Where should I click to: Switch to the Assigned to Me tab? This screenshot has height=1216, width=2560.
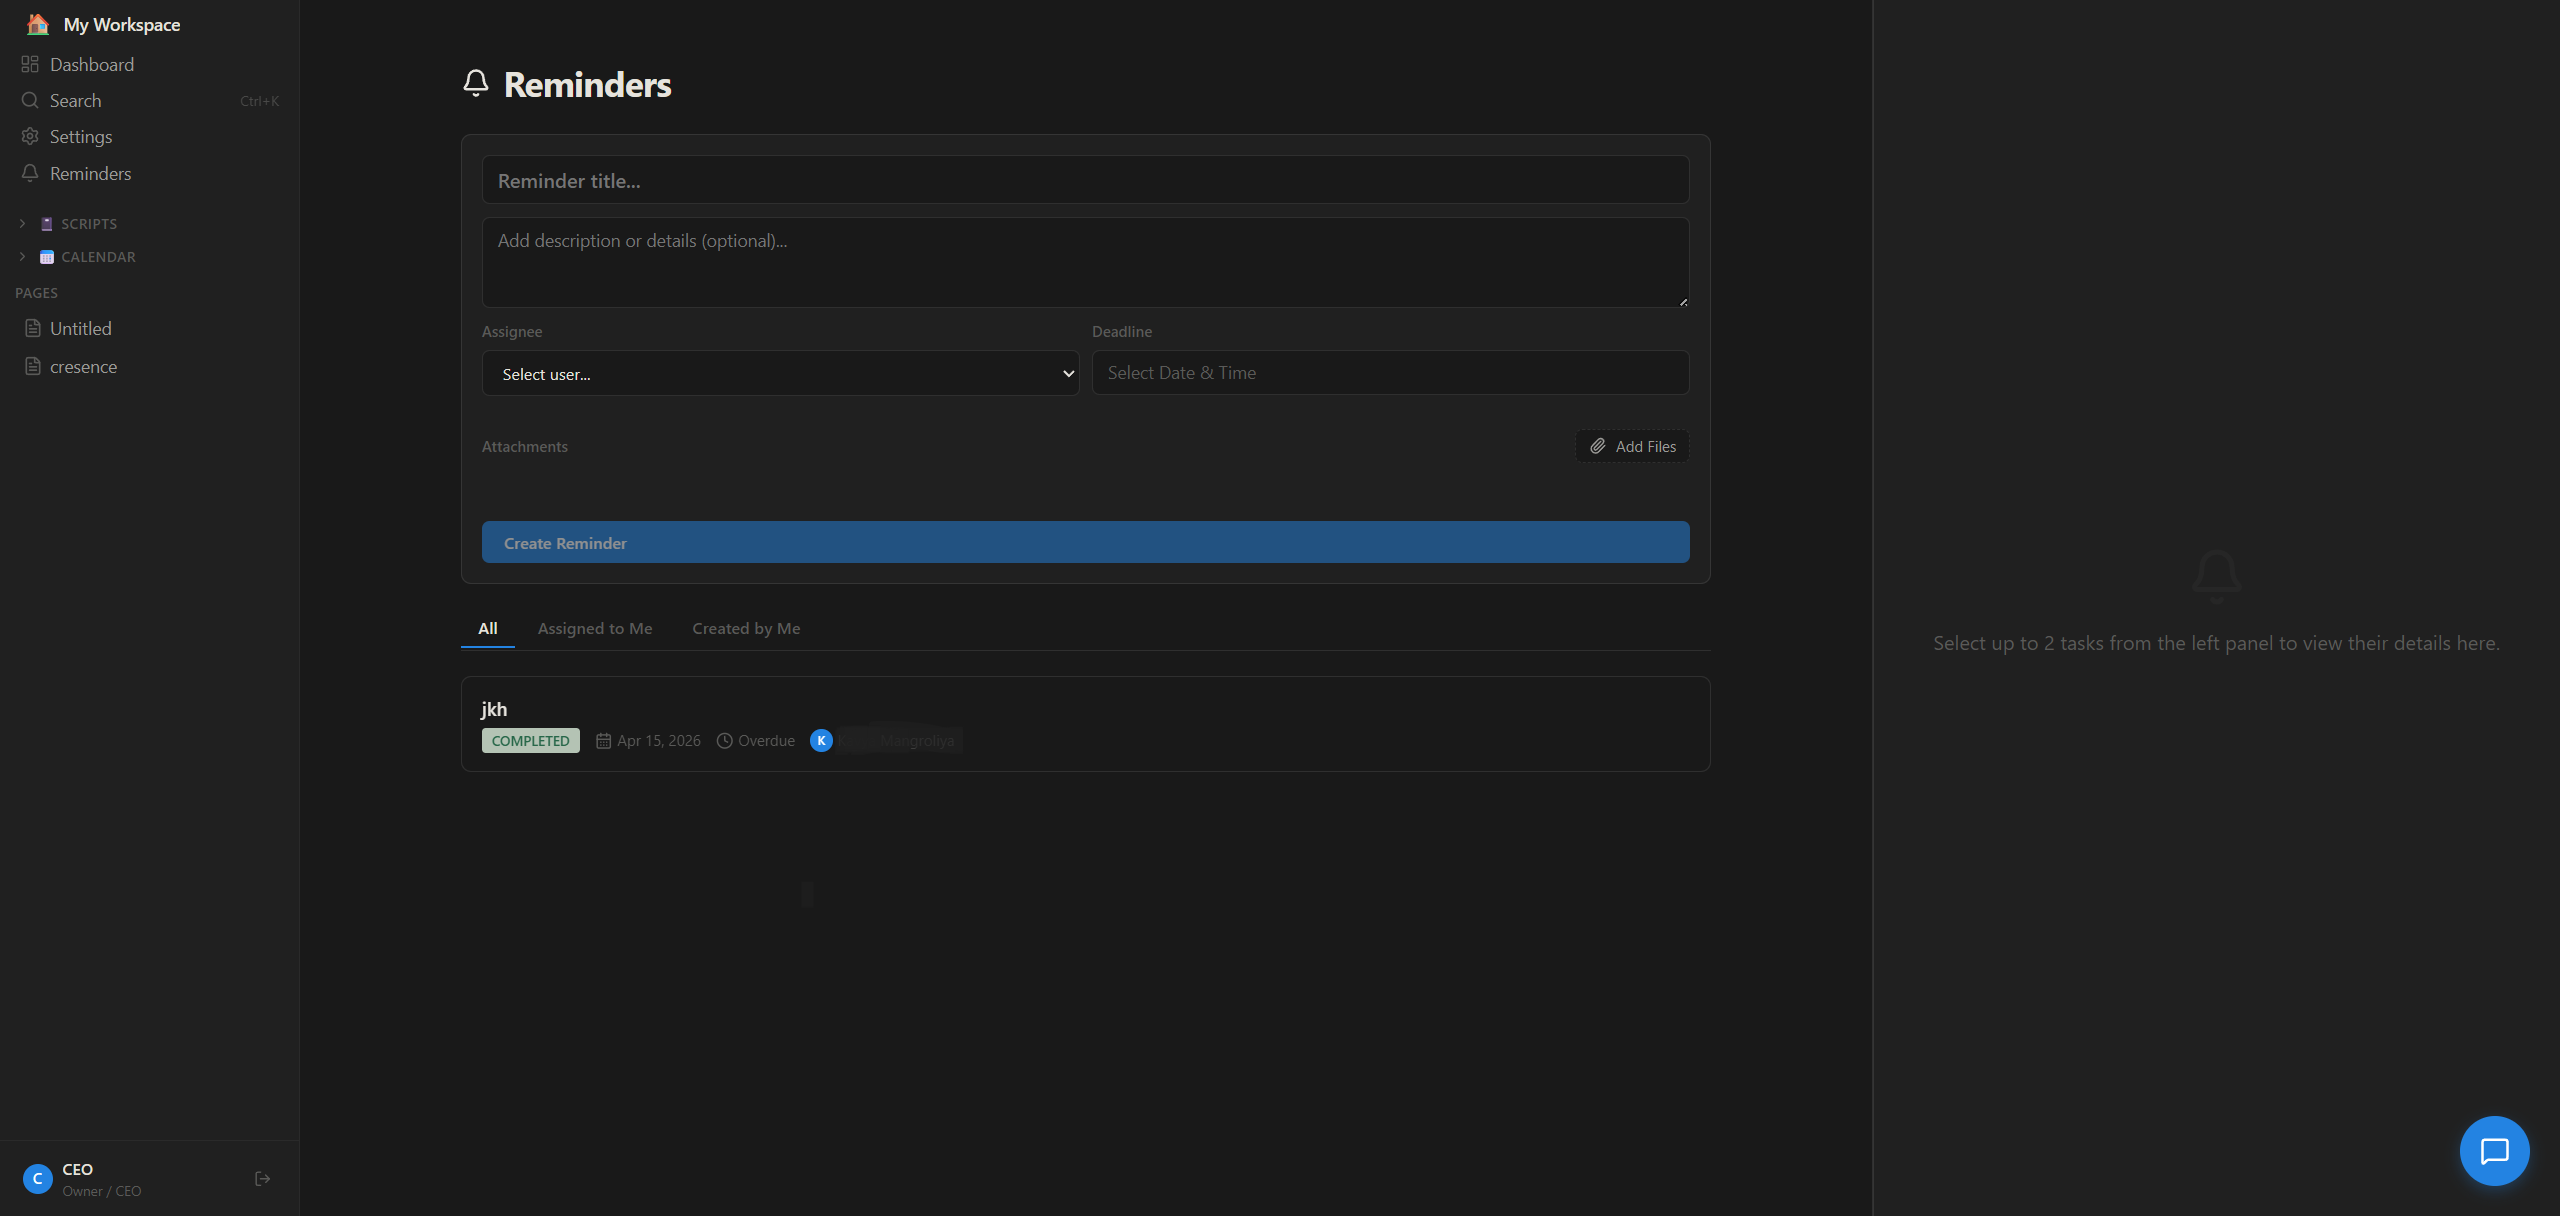[595, 628]
